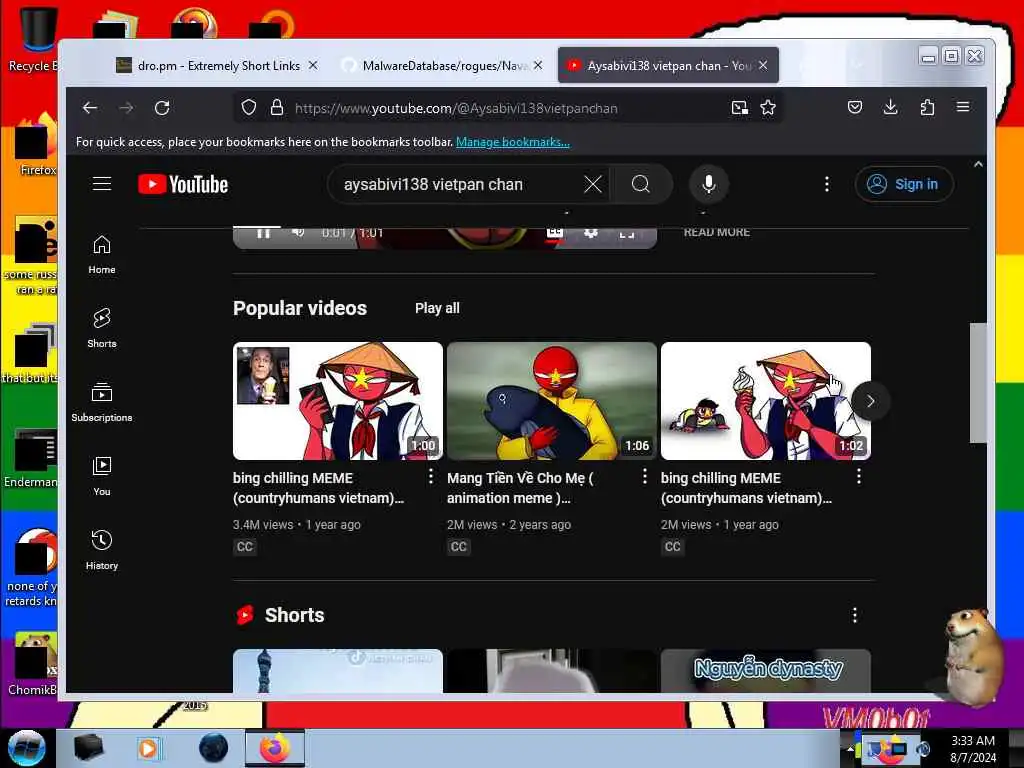The height and width of the screenshot is (768, 1024).
Task: Bookmark this page with the star icon
Action: [768, 108]
